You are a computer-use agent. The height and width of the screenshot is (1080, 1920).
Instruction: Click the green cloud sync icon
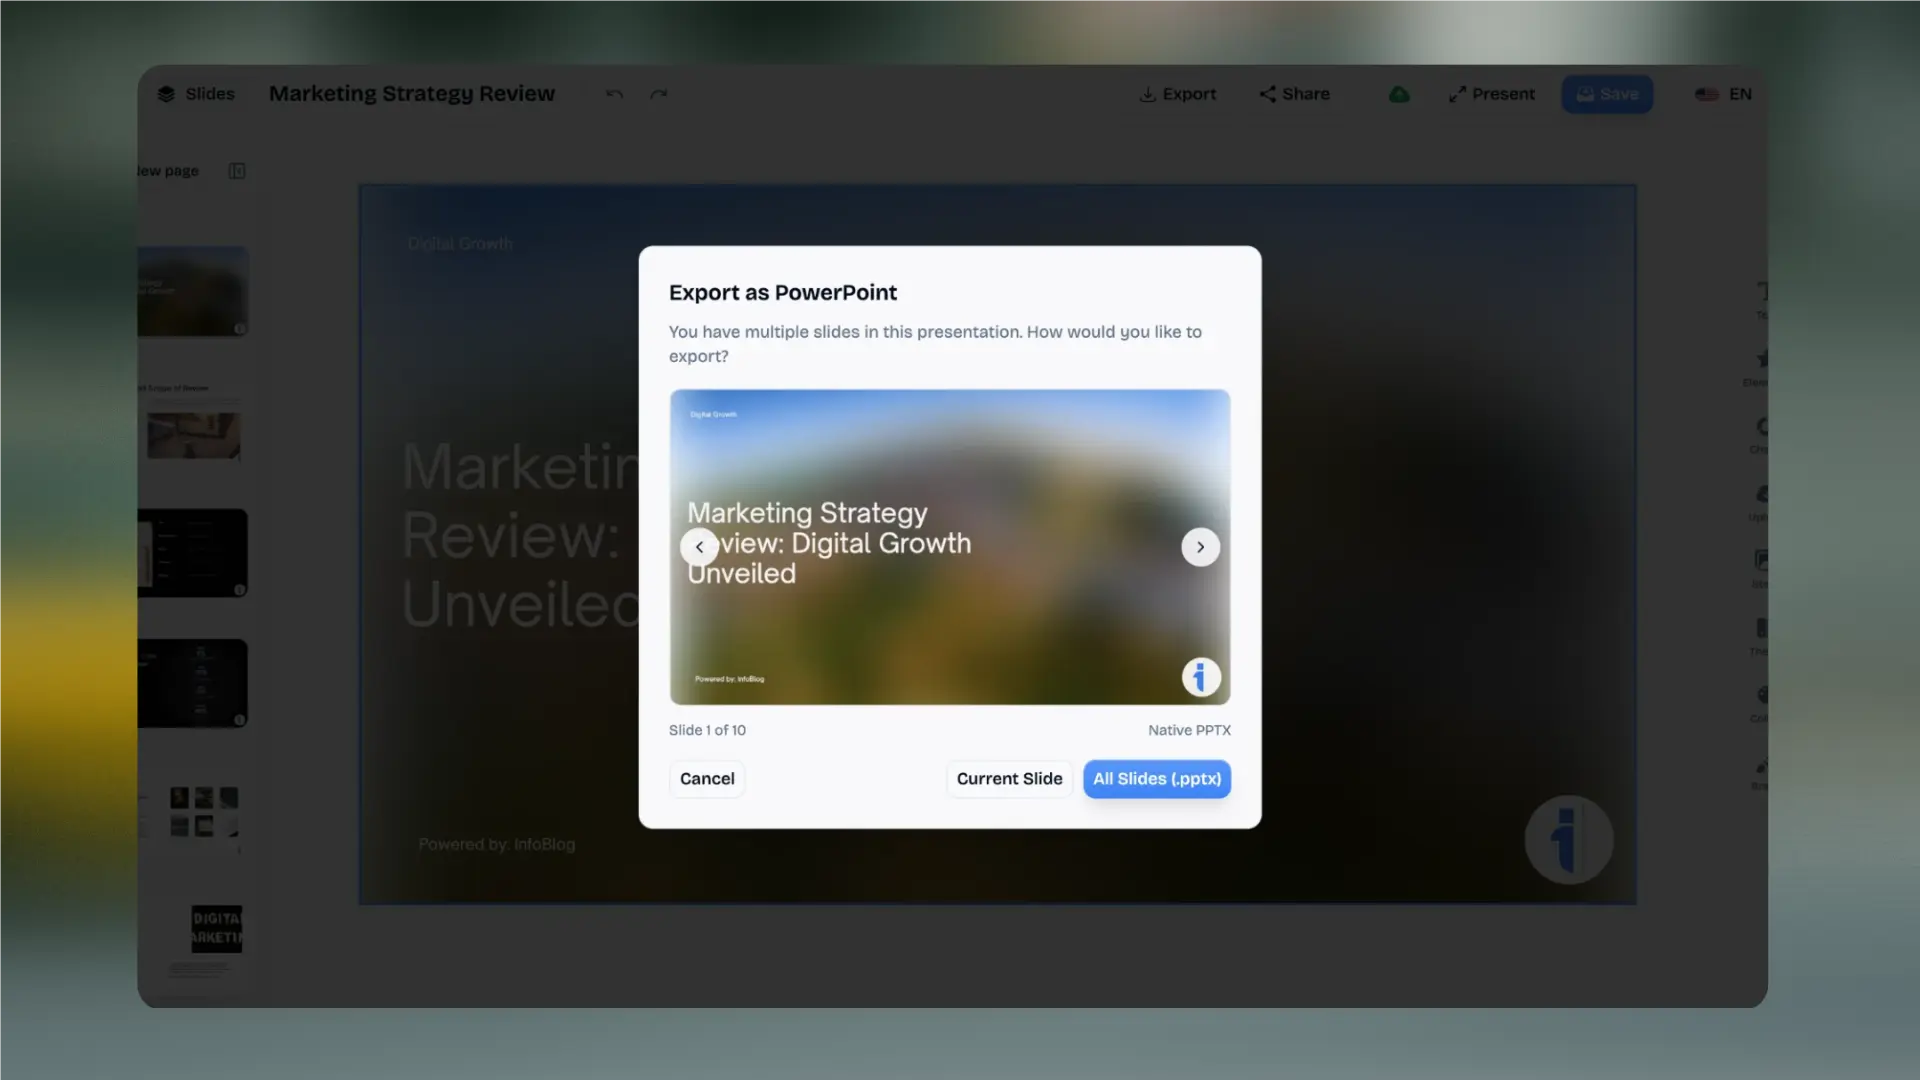(x=1399, y=94)
